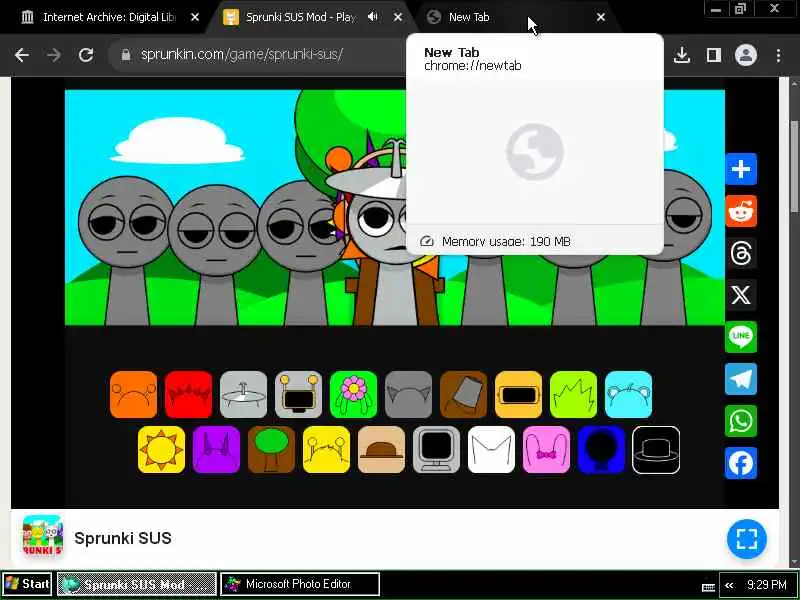This screenshot has height=600, width=800.
Task: Open the Chrome three-dot menu
Action: pyautogui.click(x=778, y=55)
